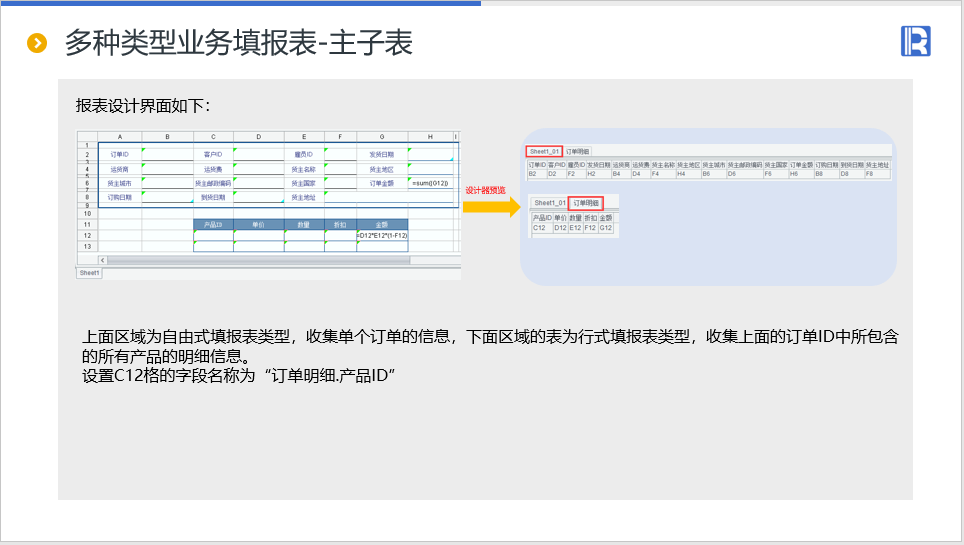The width and height of the screenshot is (964, 545).
Task: Click 客户ID label cell in designer grid
Action: [x=213, y=154]
